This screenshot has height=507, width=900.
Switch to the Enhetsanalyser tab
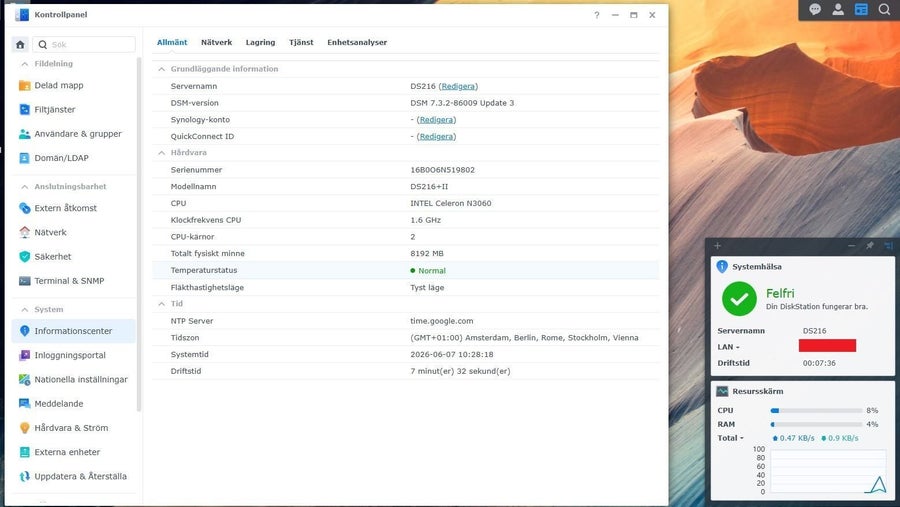[x=357, y=42]
